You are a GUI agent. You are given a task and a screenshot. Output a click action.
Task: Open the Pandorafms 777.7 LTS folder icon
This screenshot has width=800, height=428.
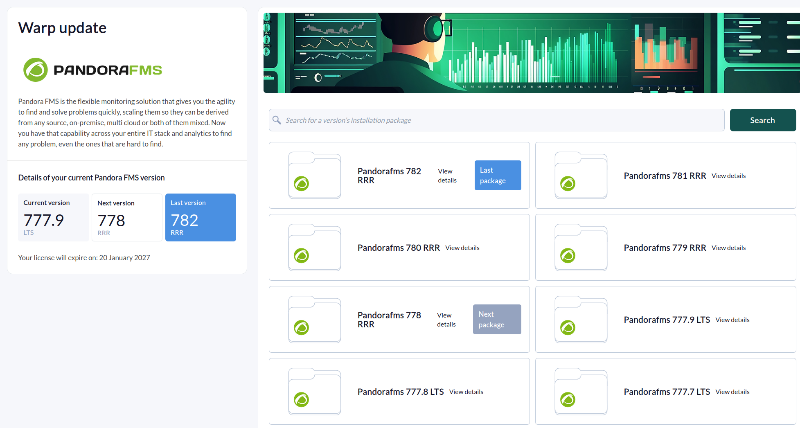(581, 392)
